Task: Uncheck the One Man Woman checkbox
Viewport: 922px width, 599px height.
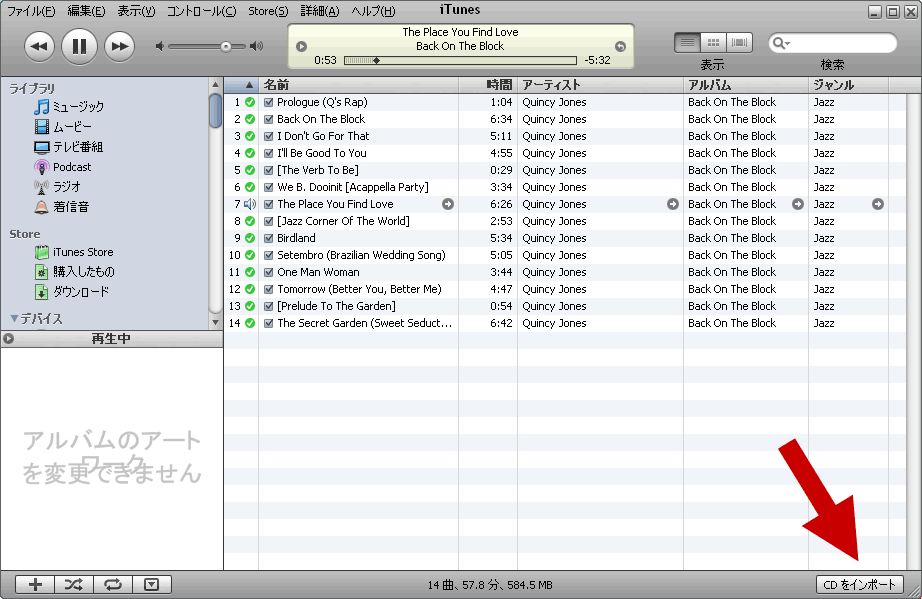Action: pyautogui.click(x=269, y=273)
